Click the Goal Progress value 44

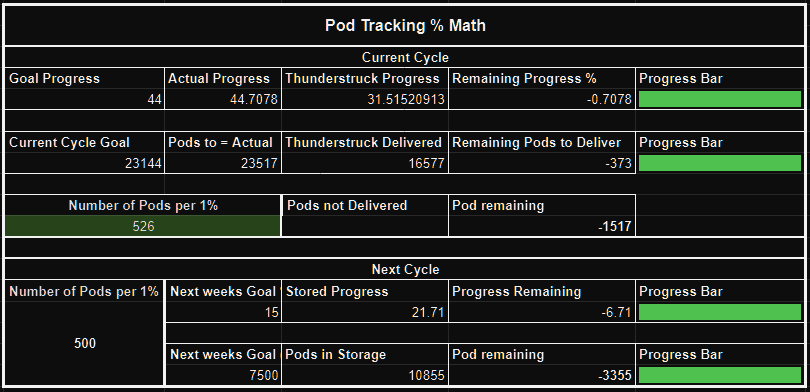85,99
